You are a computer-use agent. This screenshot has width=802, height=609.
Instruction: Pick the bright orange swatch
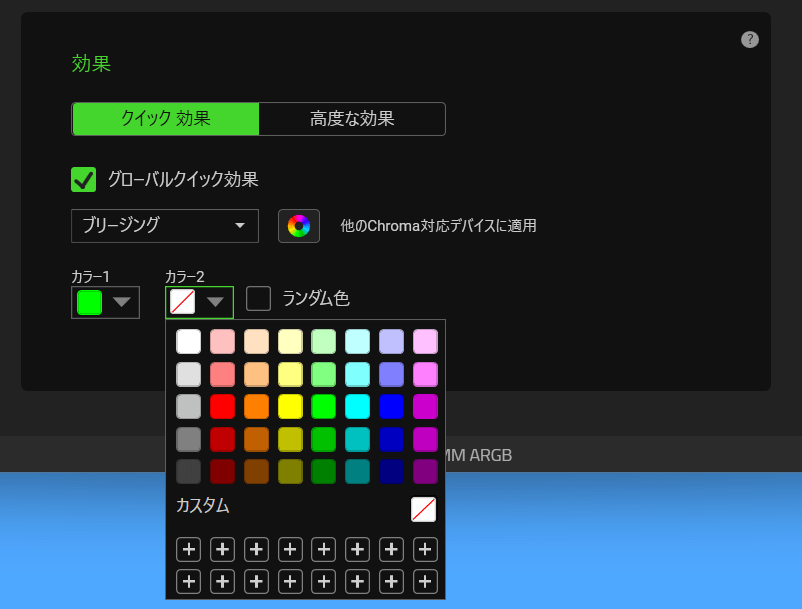[x=256, y=407]
